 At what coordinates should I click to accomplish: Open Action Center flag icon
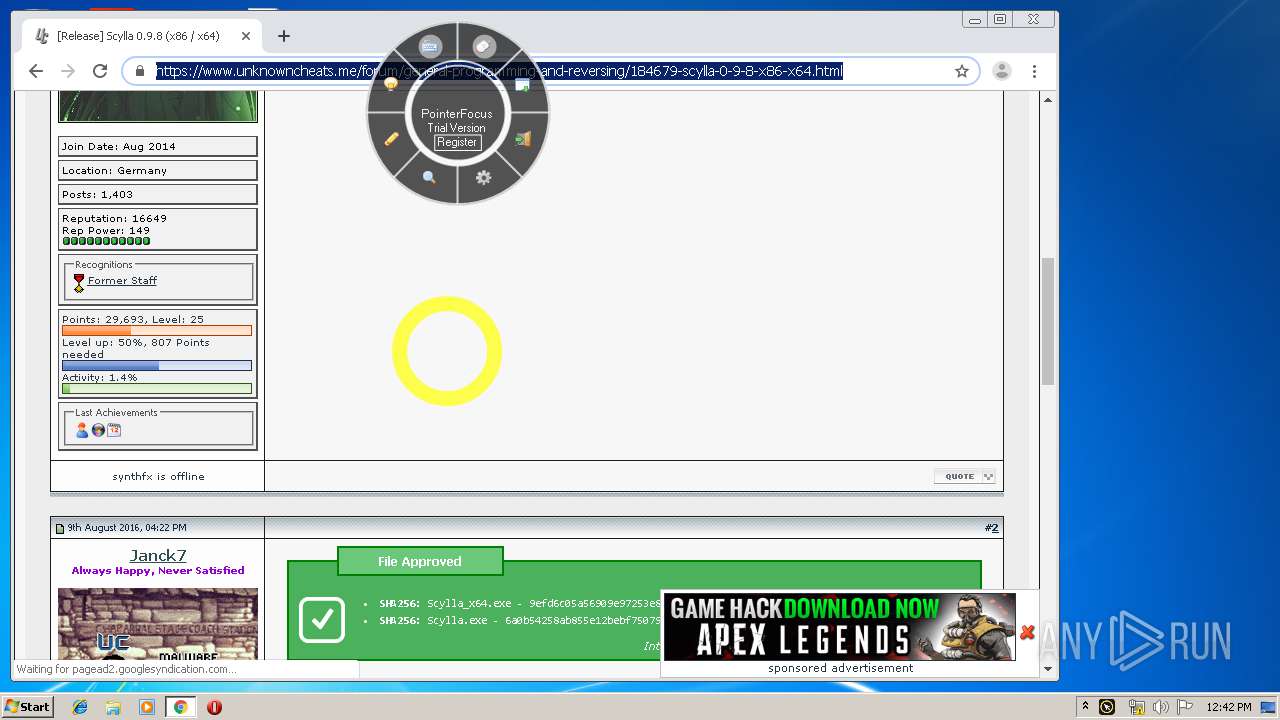(x=1185, y=707)
